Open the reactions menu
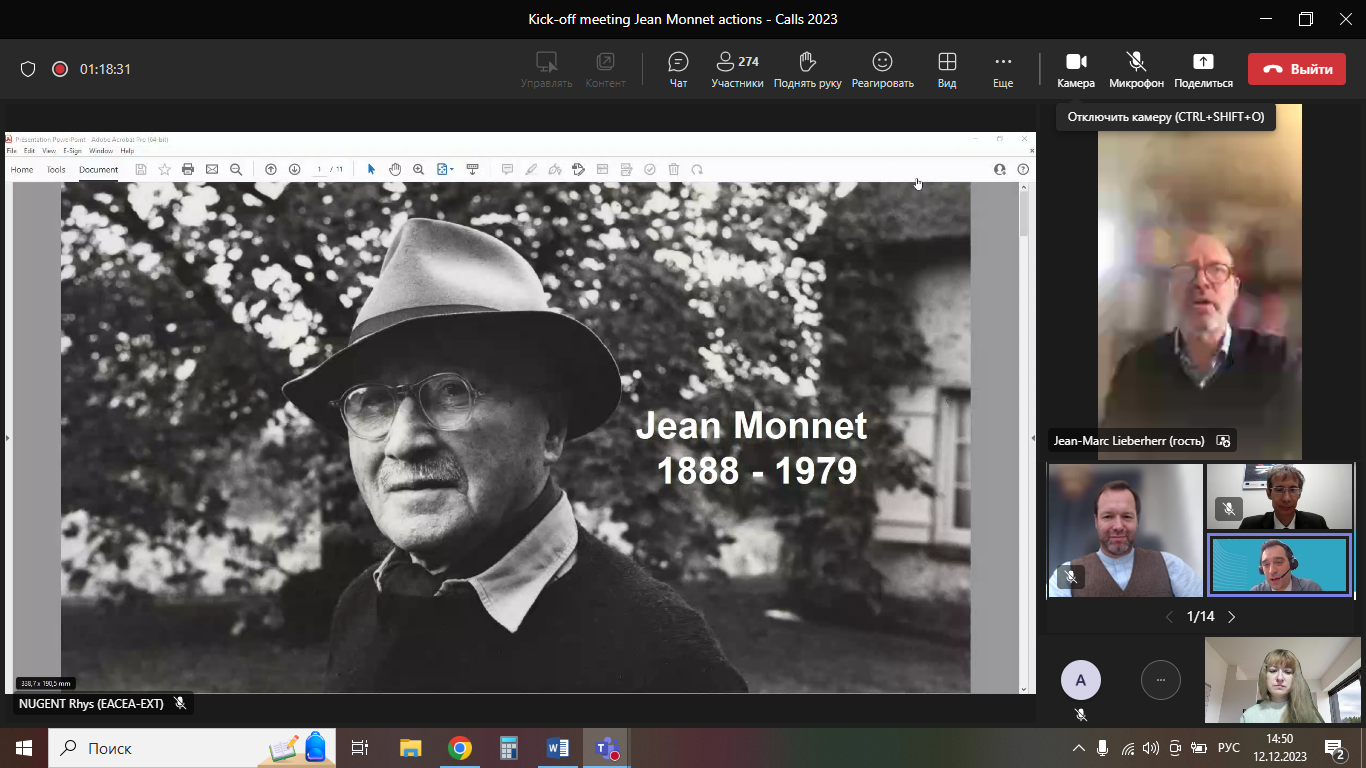Image resolution: width=1366 pixels, height=768 pixels. coord(882,69)
